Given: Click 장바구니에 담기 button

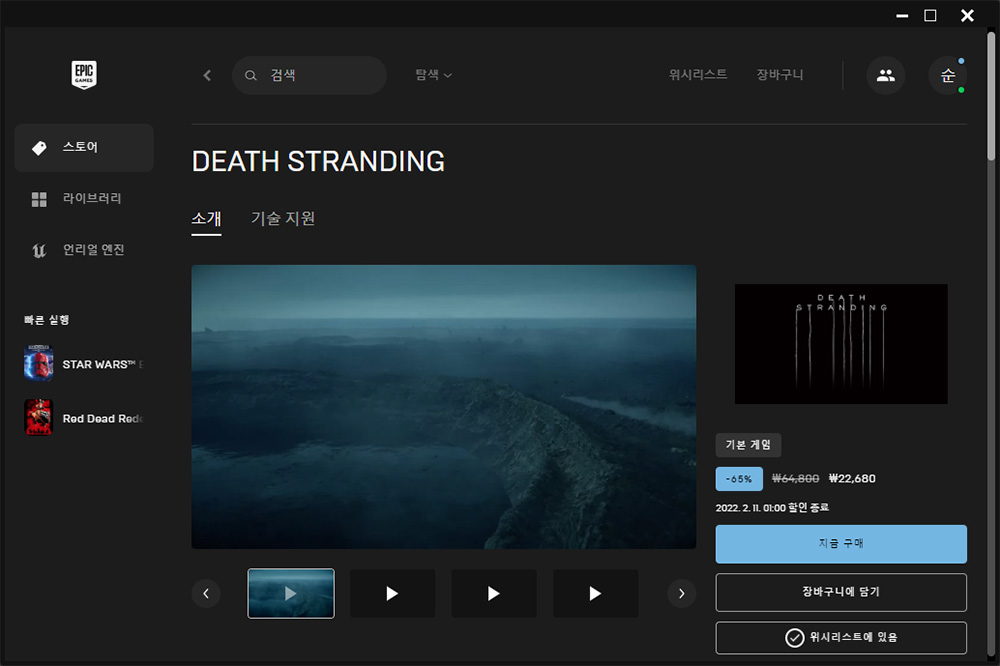Looking at the screenshot, I should click(841, 592).
